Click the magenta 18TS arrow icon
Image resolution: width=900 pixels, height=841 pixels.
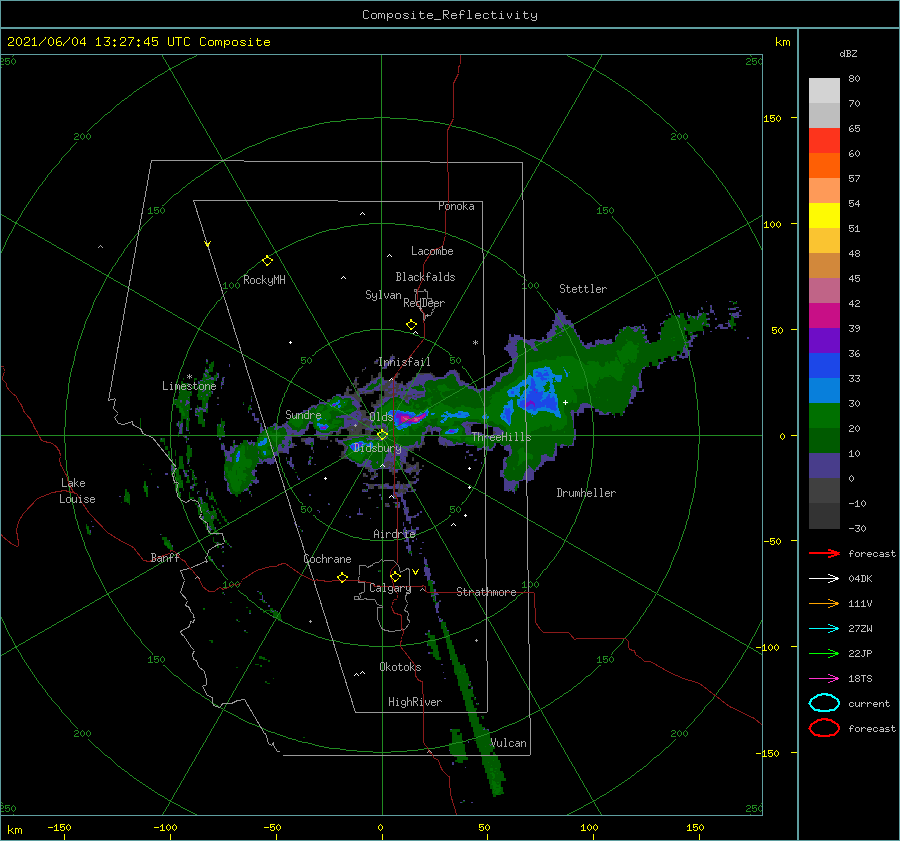(824, 678)
